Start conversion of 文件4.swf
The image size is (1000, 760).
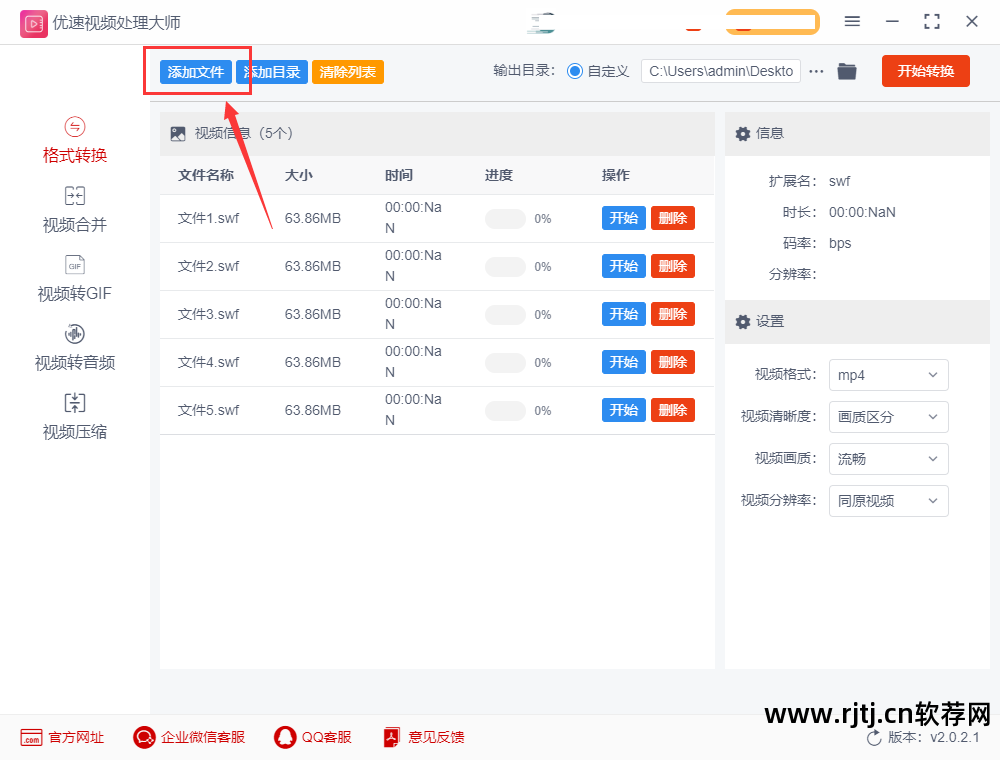[624, 362]
